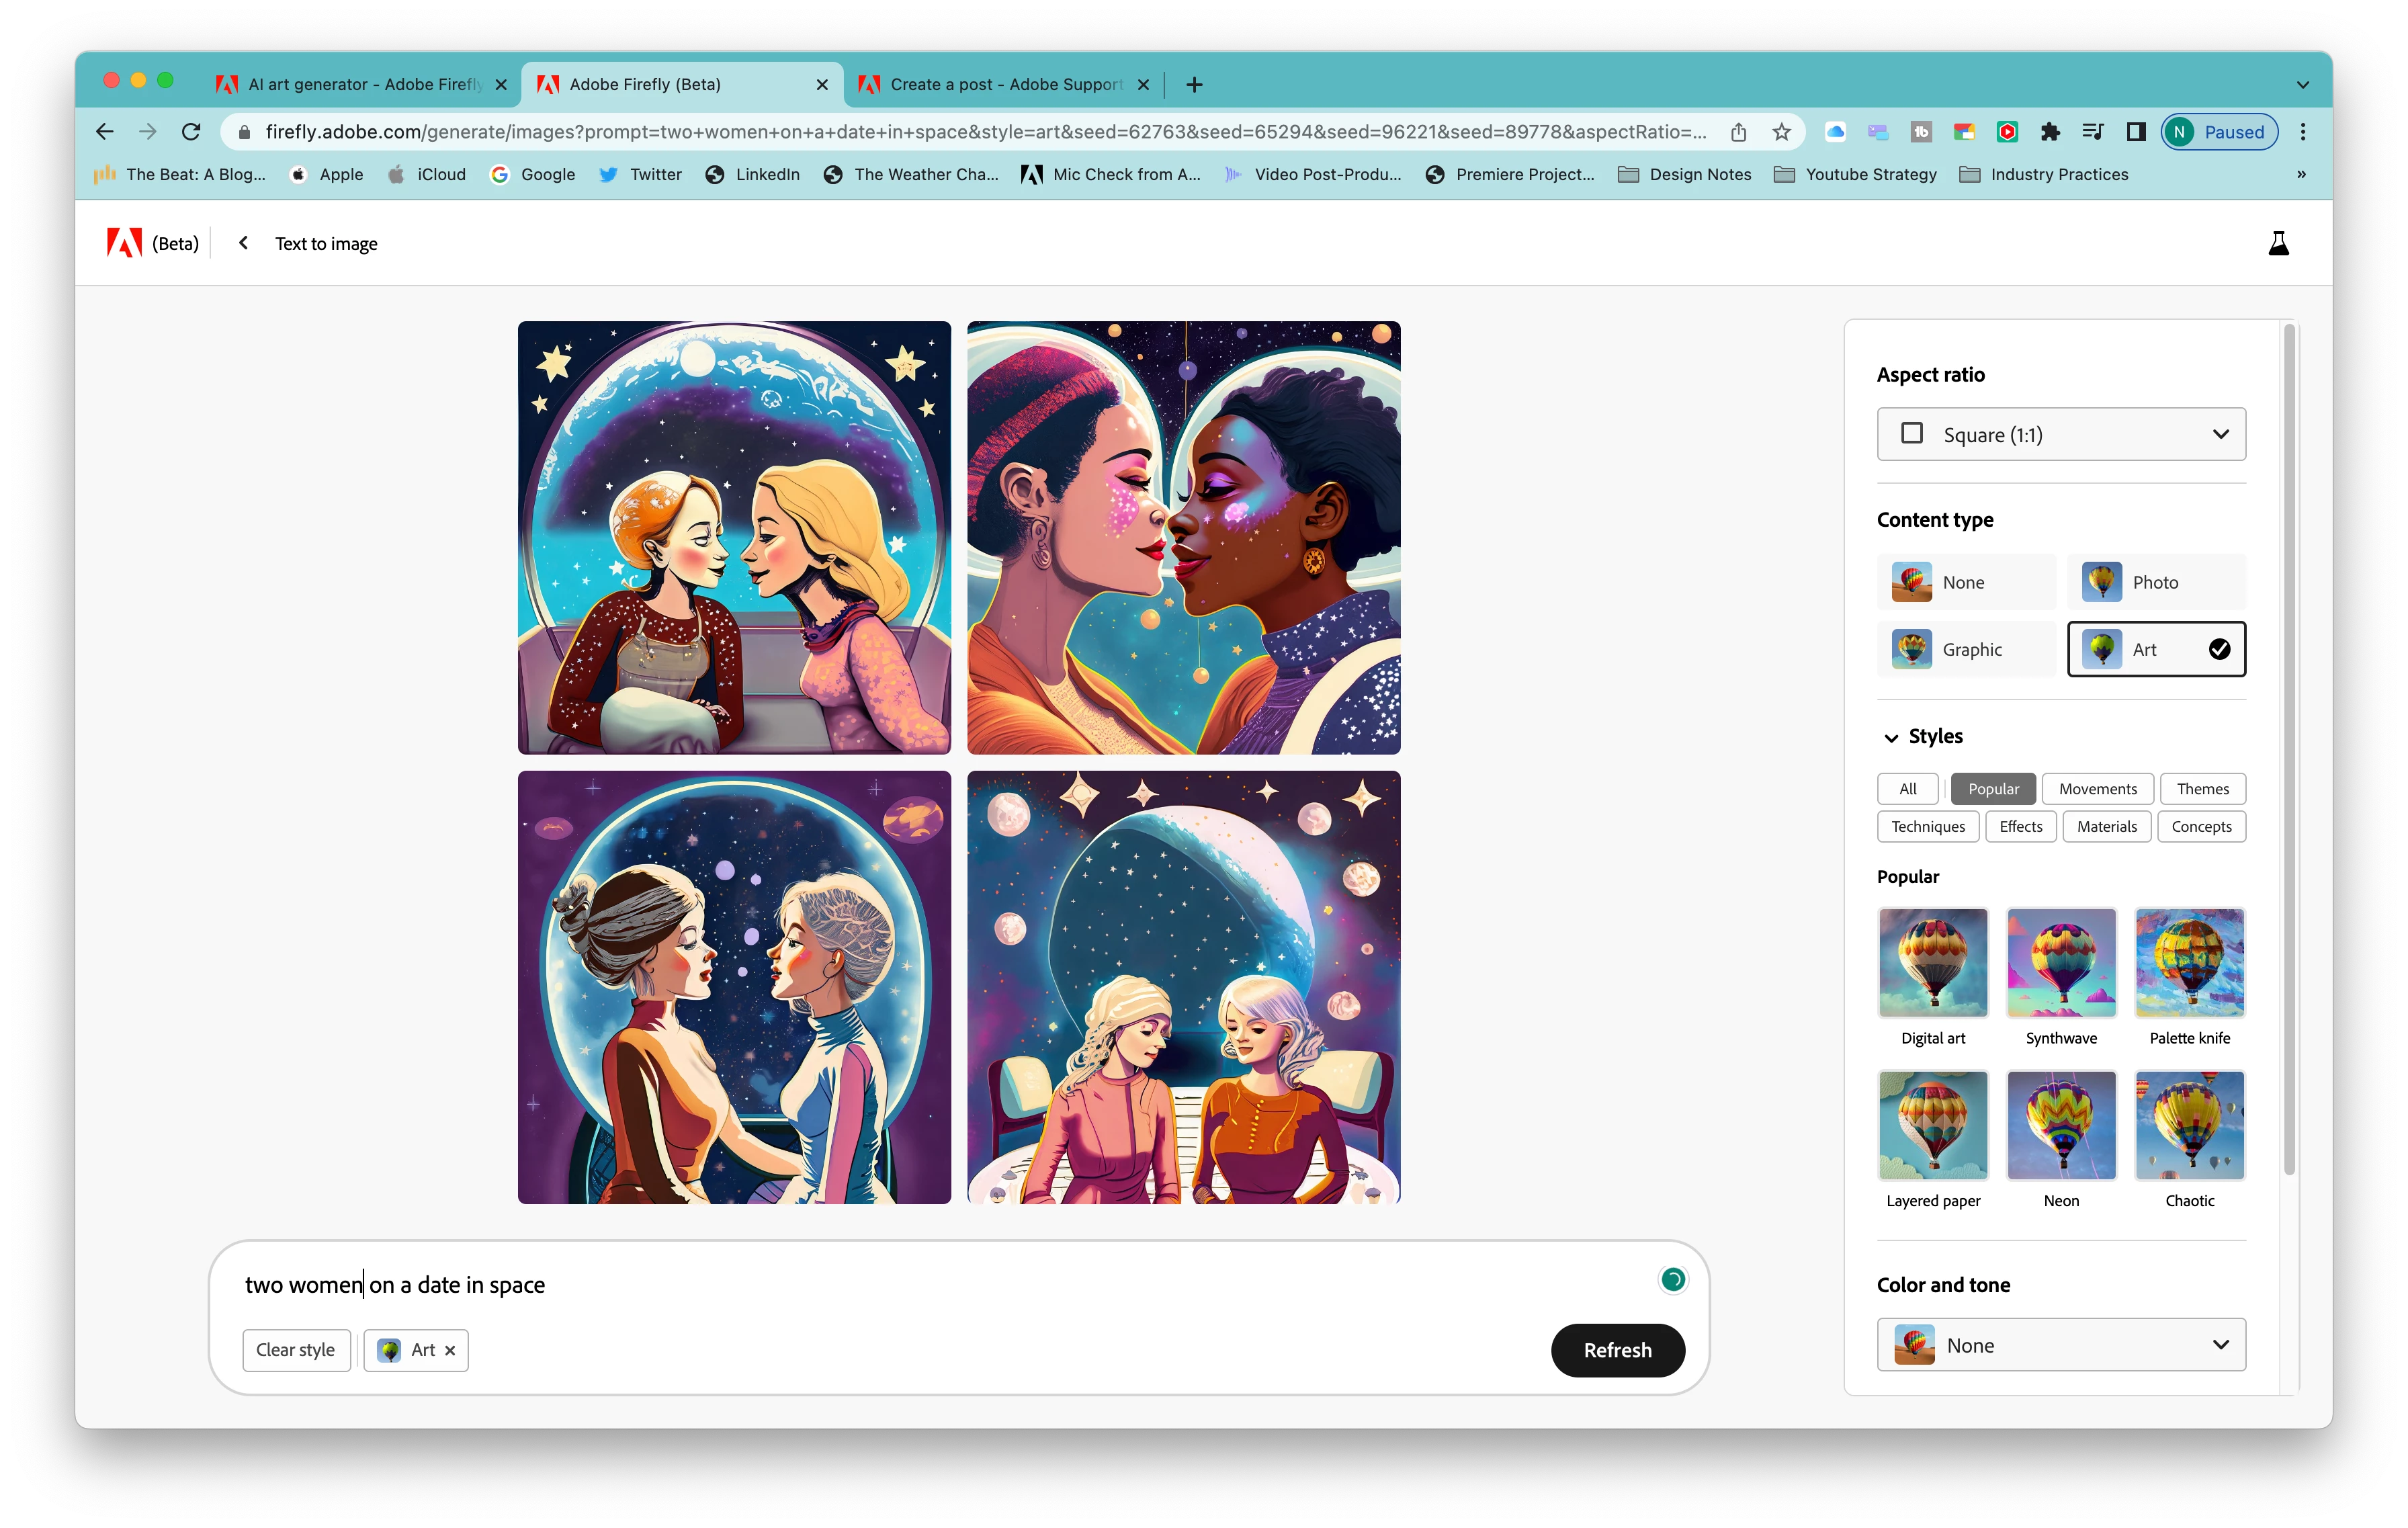Switch to the Movements style tab
This screenshot has width=2408, height=1528.
tap(2097, 789)
